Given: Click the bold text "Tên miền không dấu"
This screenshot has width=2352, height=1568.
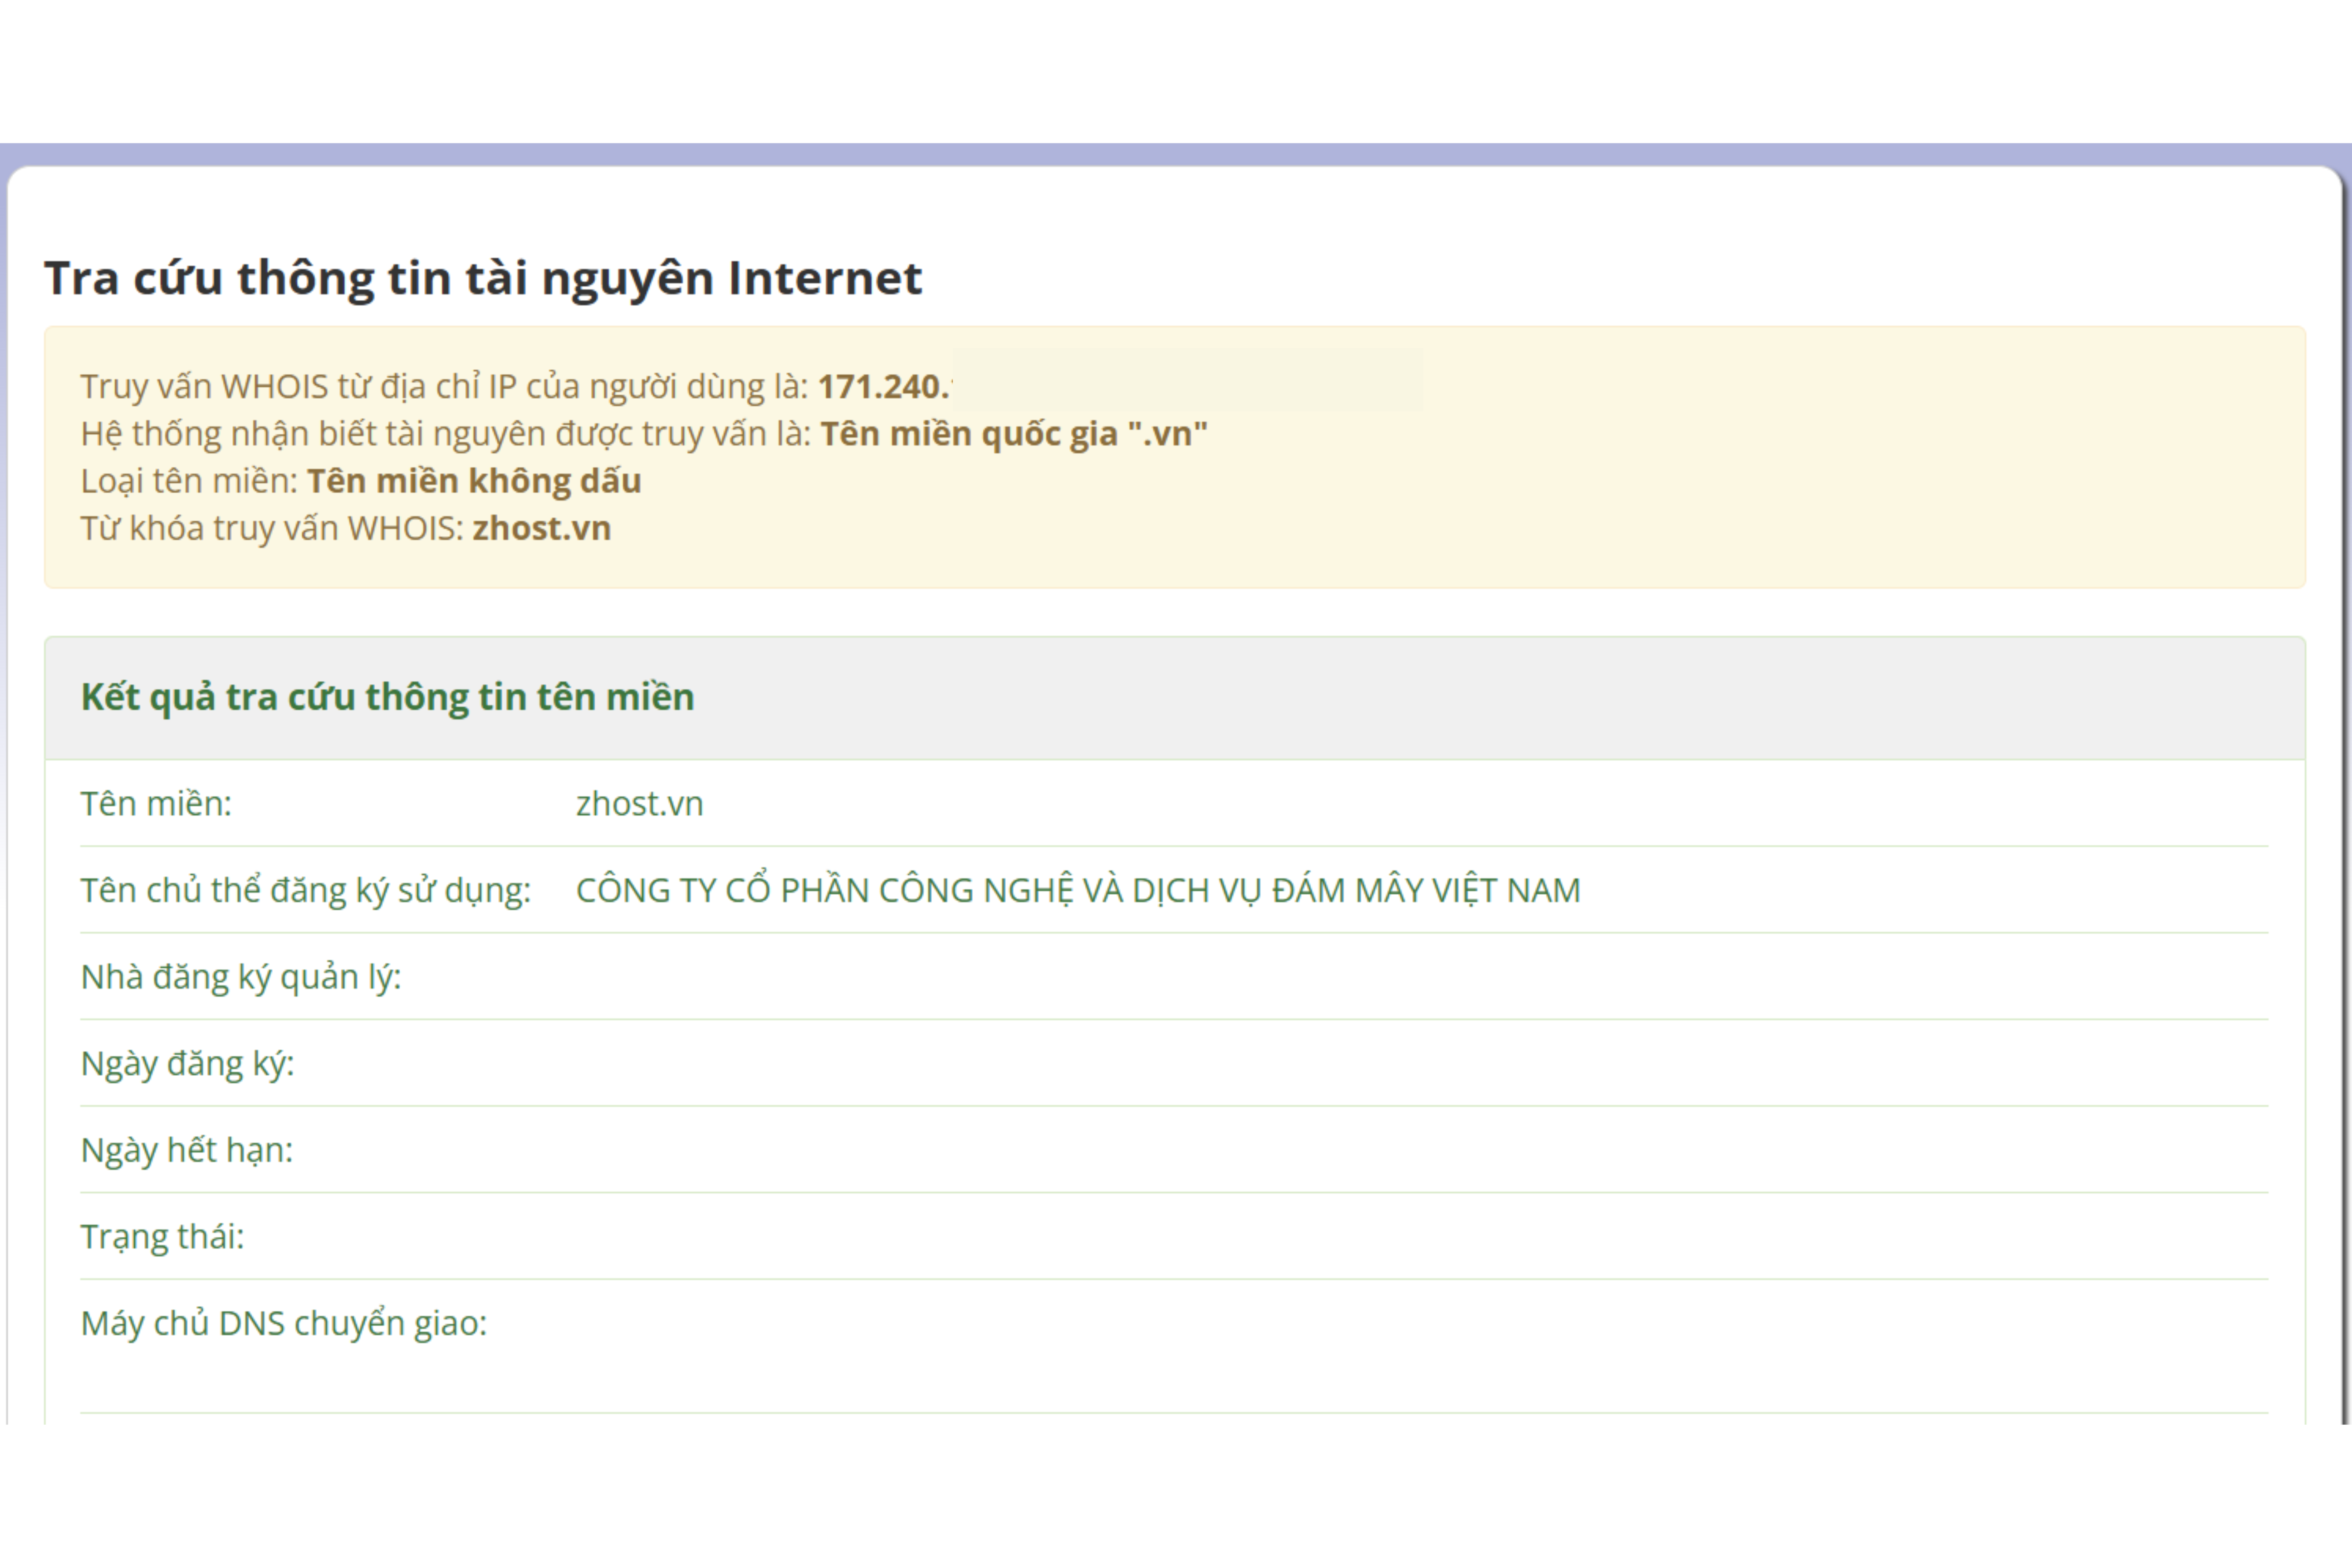Looking at the screenshot, I should [x=473, y=481].
